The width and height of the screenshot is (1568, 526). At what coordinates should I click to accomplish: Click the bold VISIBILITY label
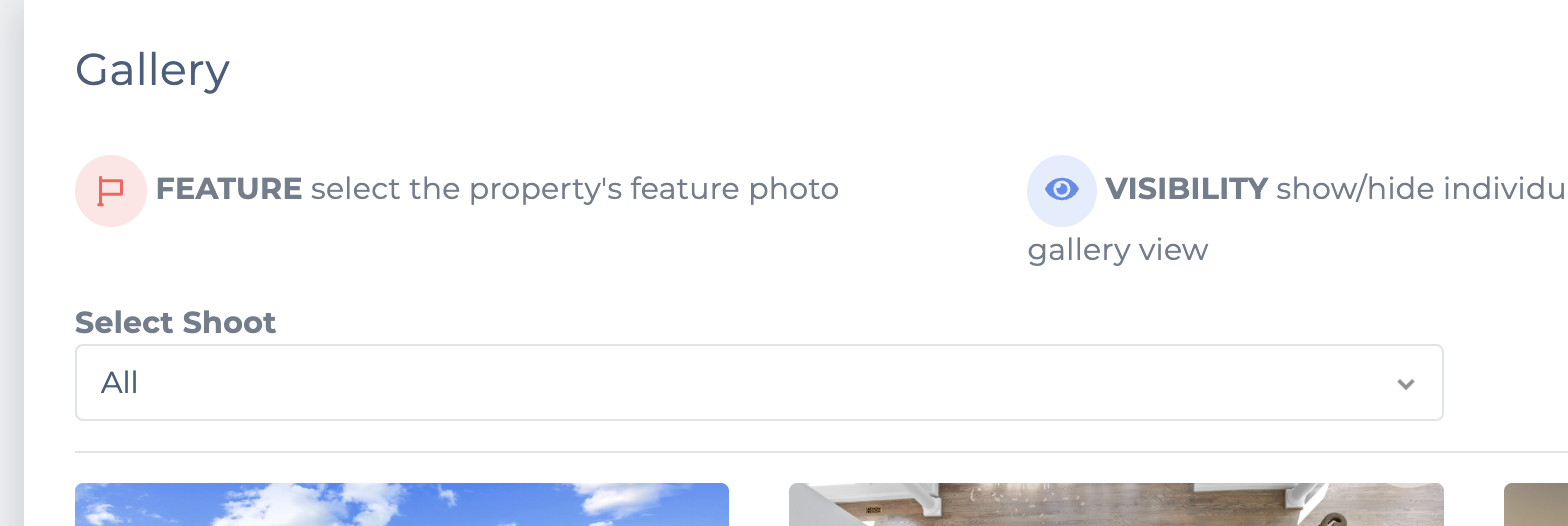coord(1186,189)
